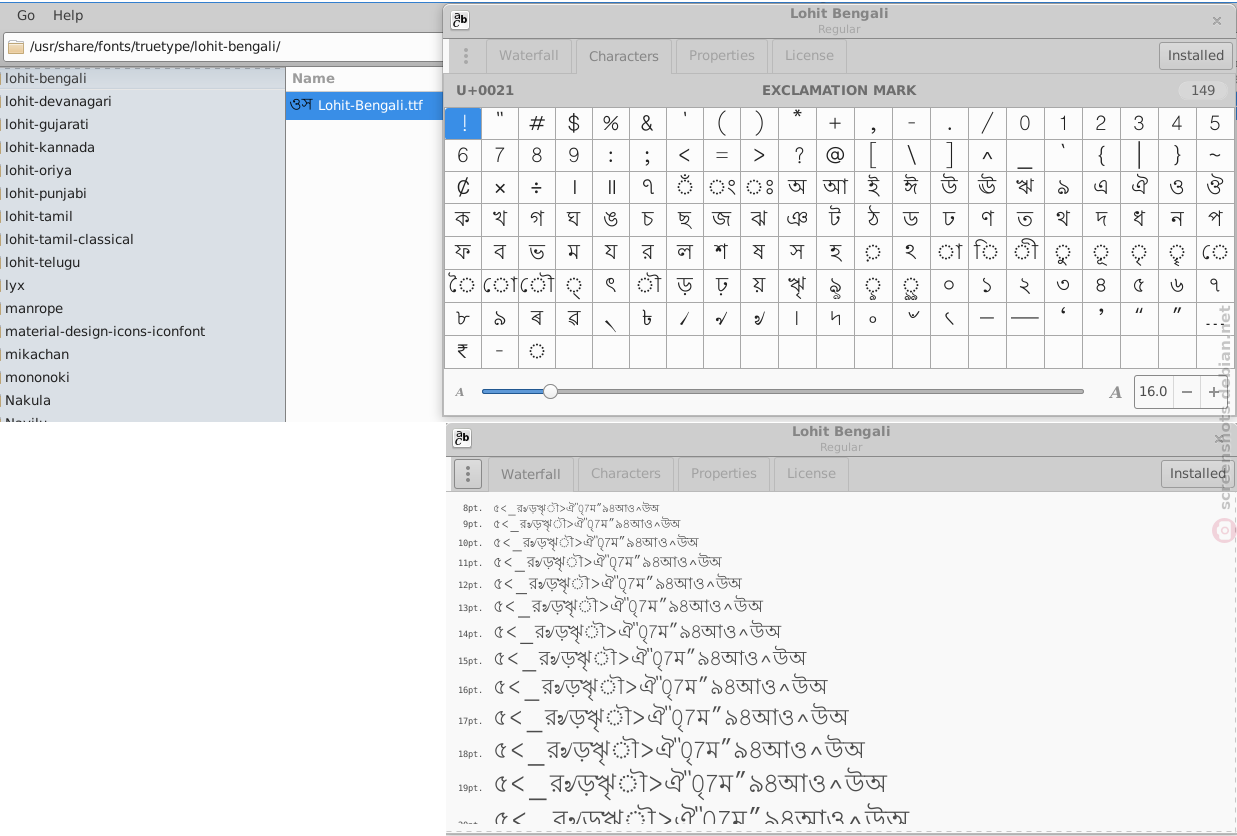Select the percent % character cell

click(x=611, y=123)
